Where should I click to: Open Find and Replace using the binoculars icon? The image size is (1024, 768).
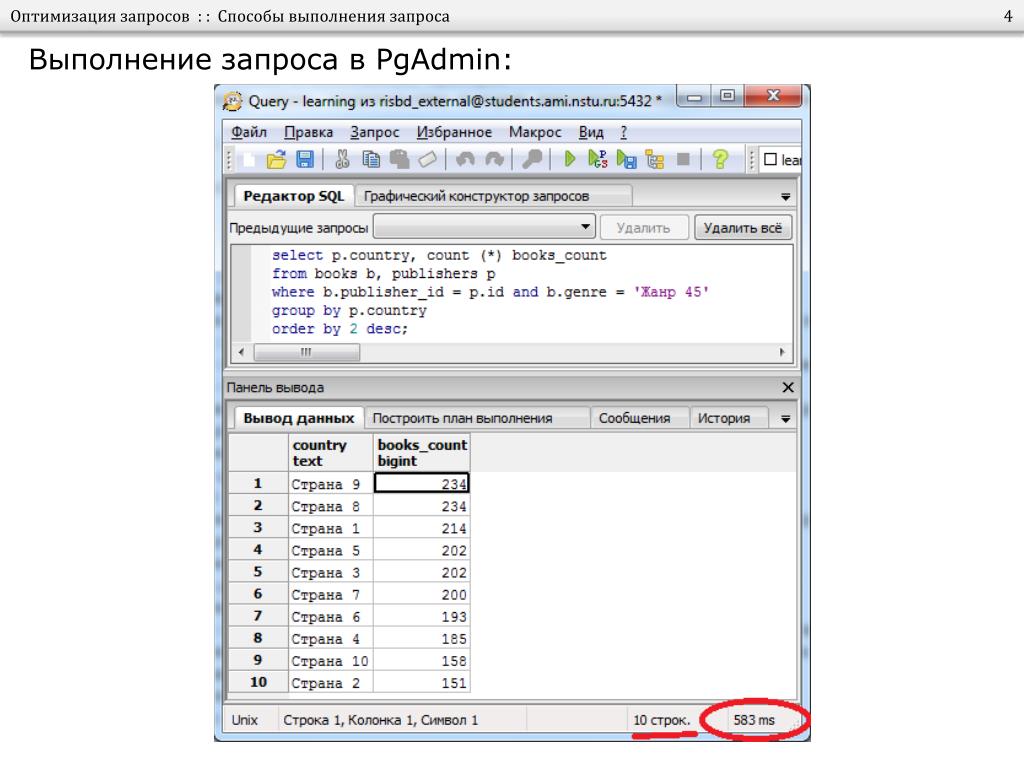click(532, 159)
